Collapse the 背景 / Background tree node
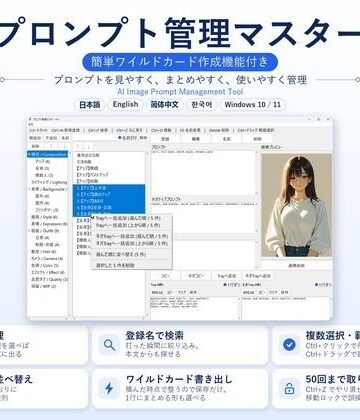360x420 pixels. pos(30,189)
